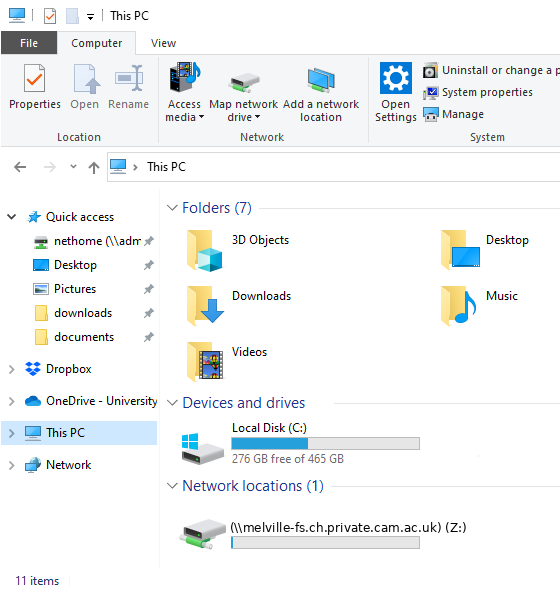Open the Properties ribbon button
Viewport: 560px width, 593px height.
click(x=35, y=87)
